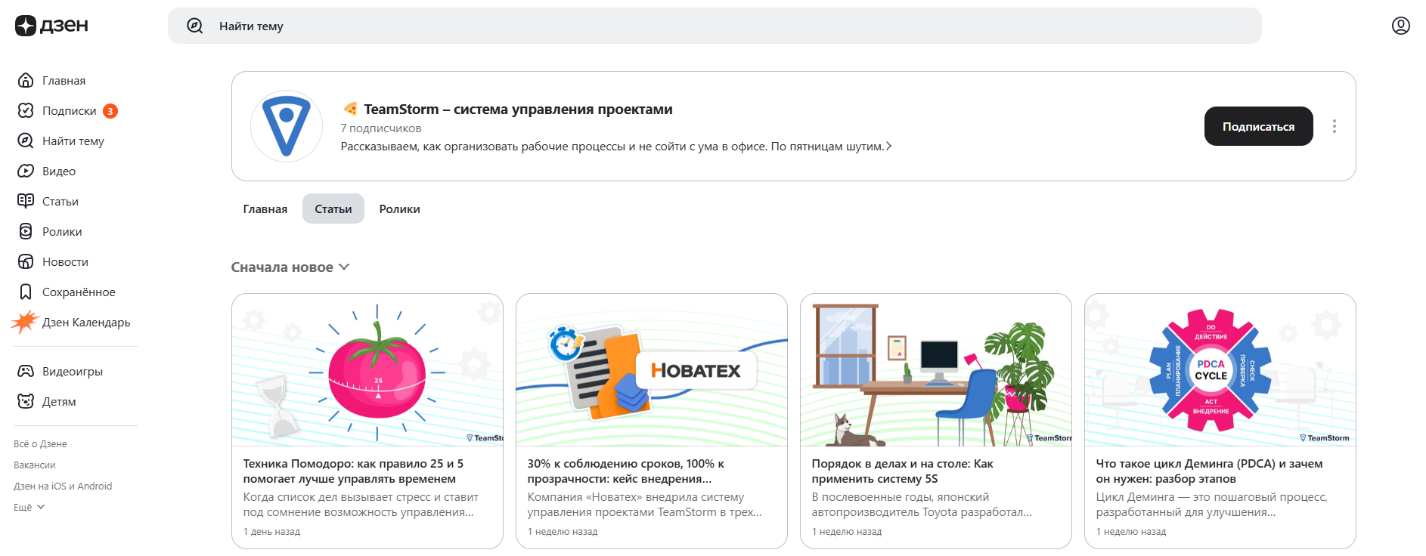The height and width of the screenshot is (556, 1426).
Task: Click the Дзен logo
Action: 51,26
